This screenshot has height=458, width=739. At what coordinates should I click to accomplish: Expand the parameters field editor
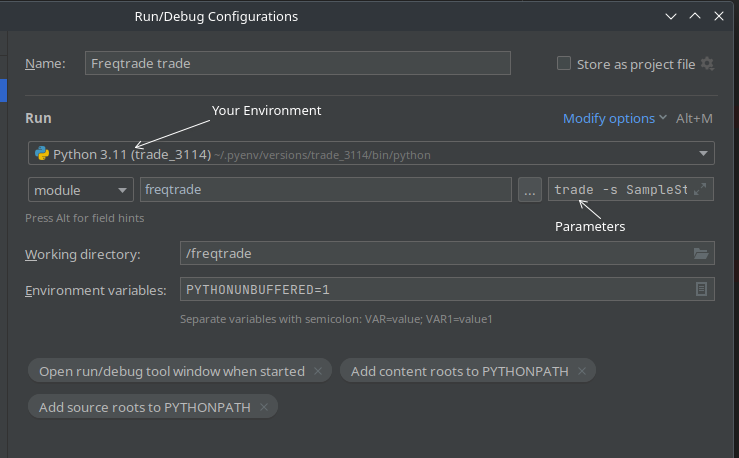pos(700,190)
